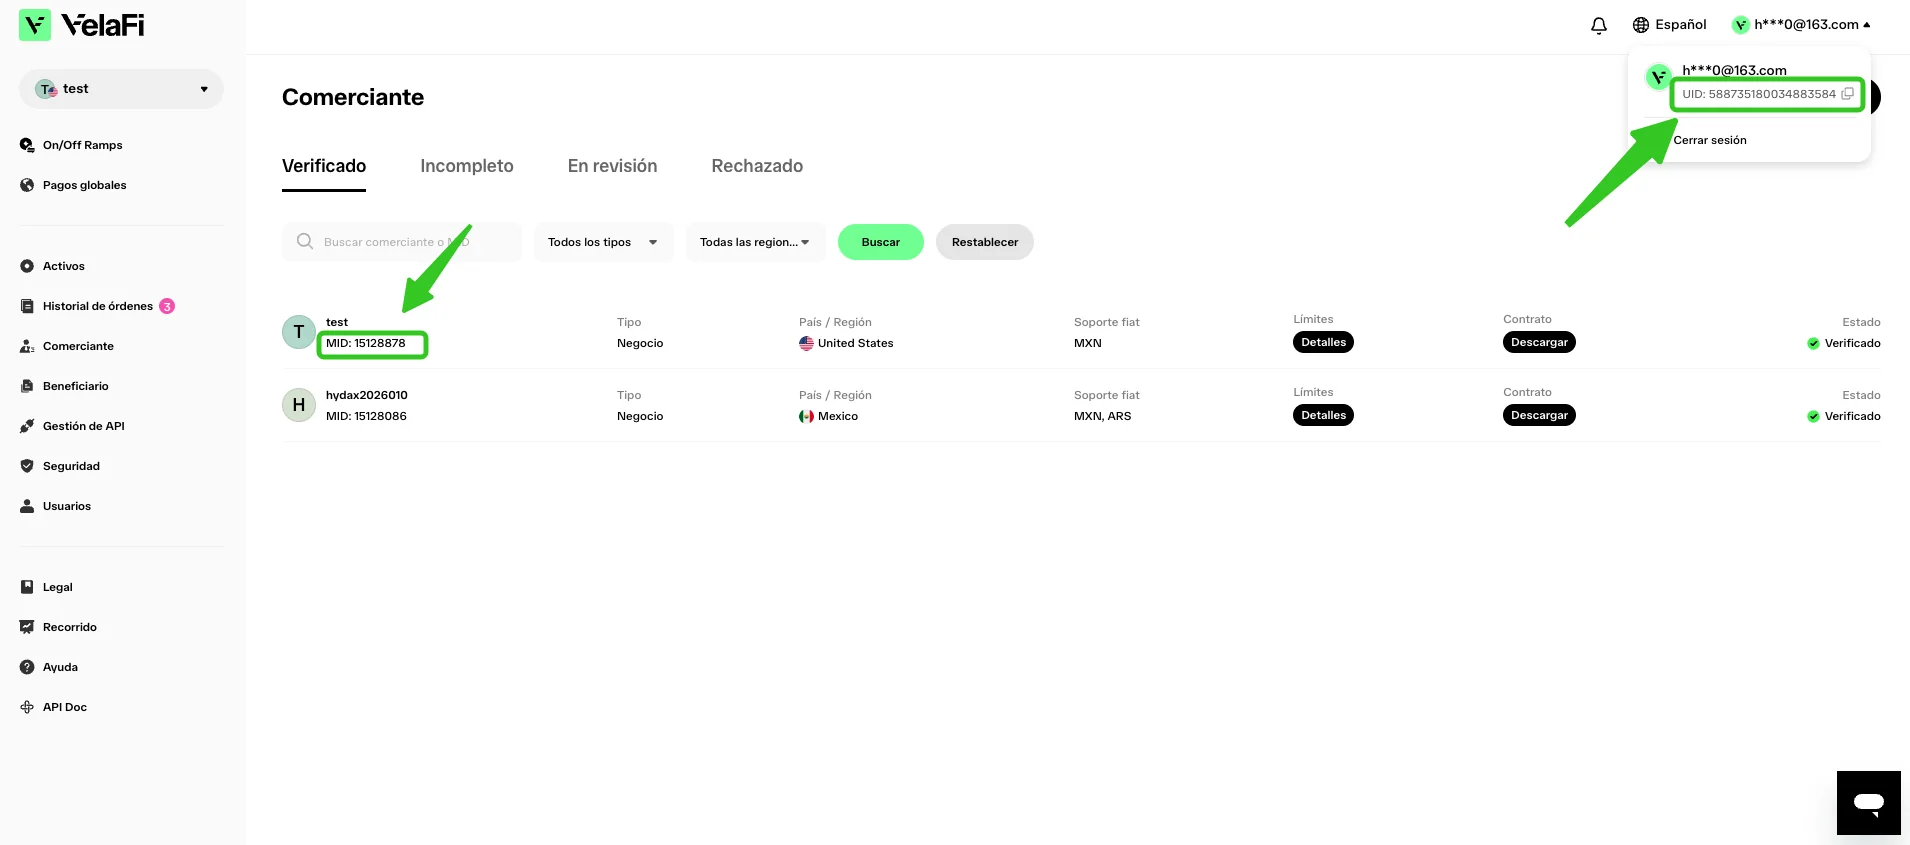Open the notifications bell
Image resolution: width=1910 pixels, height=845 pixels.
[x=1599, y=25]
